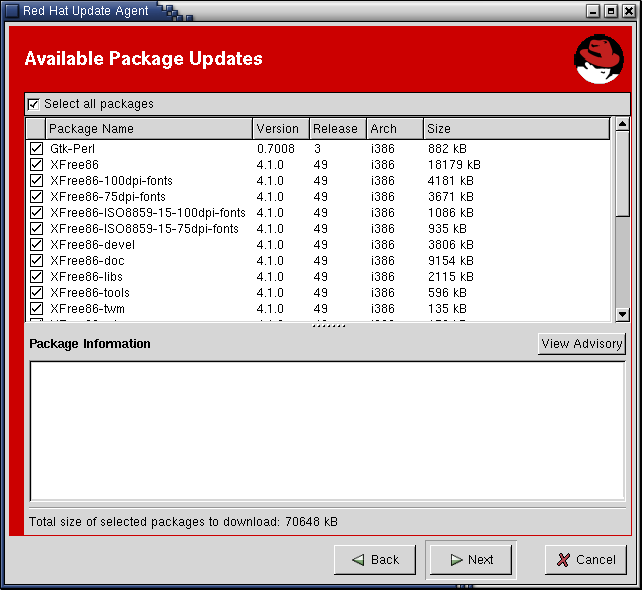Select the Gtk-Perl package row
The height and width of the screenshot is (590, 642).
point(318,149)
